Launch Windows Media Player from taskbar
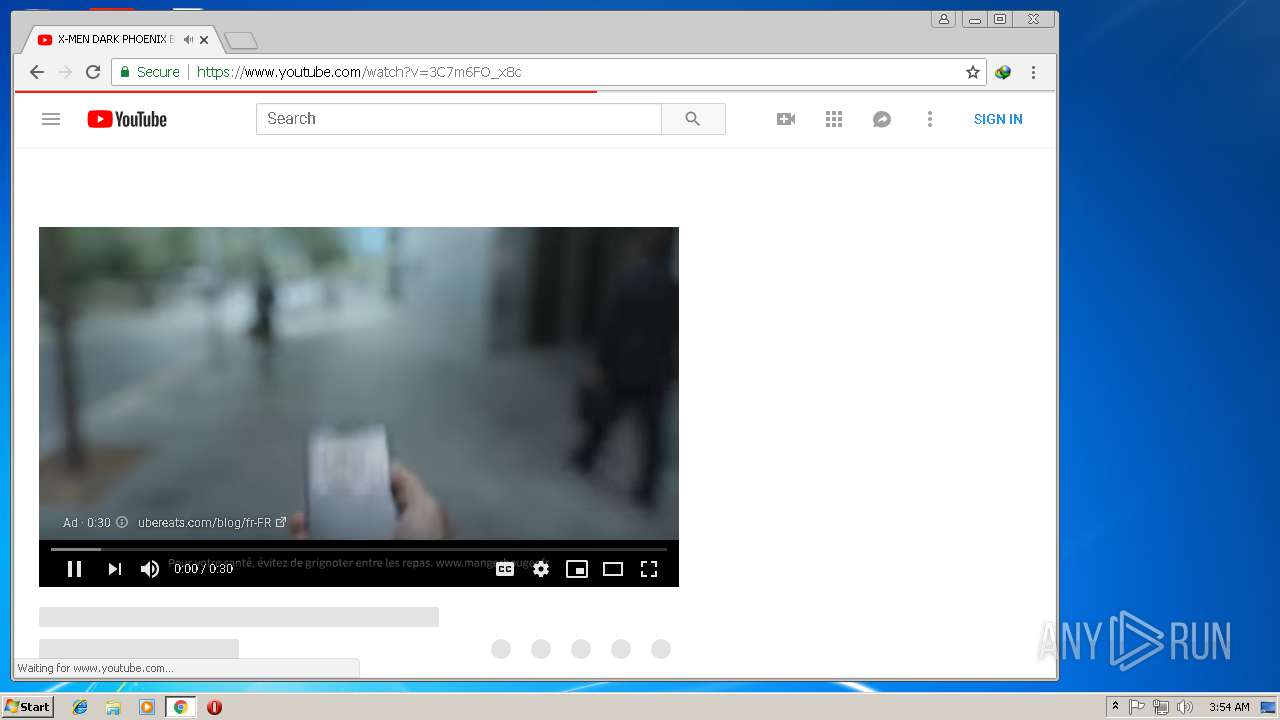The image size is (1280, 720). click(x=147, y=707)
